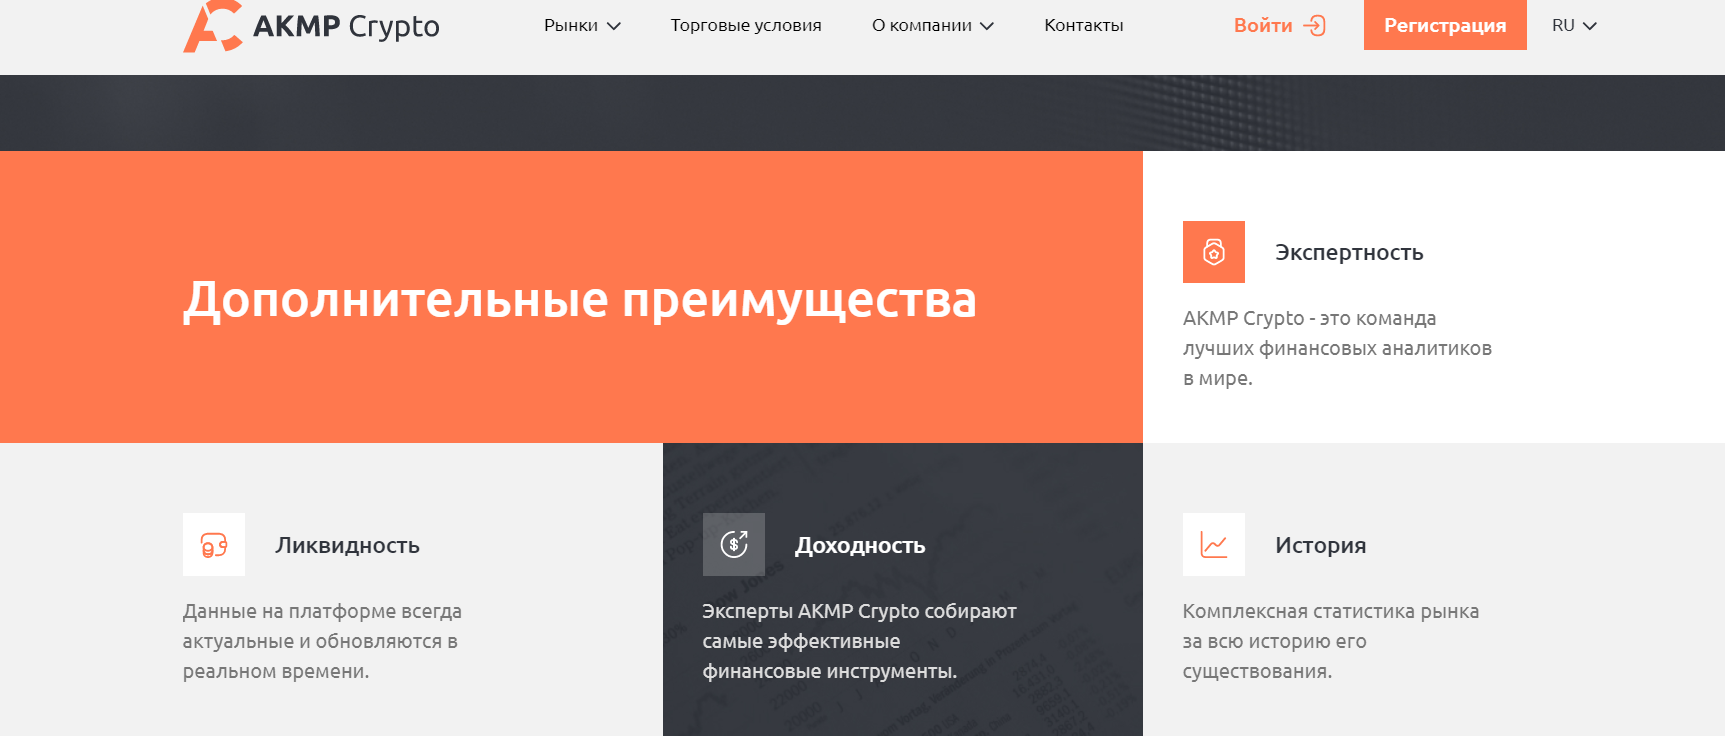This screenshot has width=1725, height=743.
Task: Click the Ликвидность coins icon
Action: pyautogui.click(x=214, y=544)
